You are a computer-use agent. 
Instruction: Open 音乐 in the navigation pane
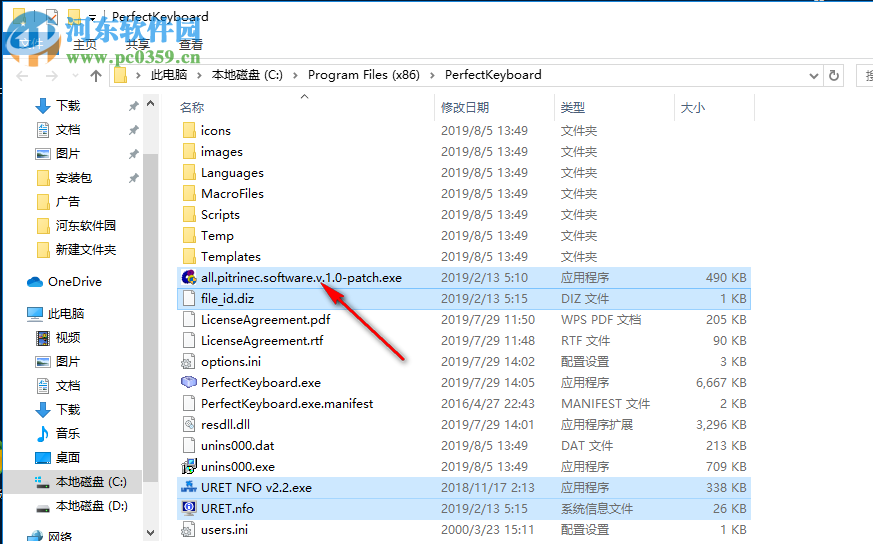tap(67, 433)
